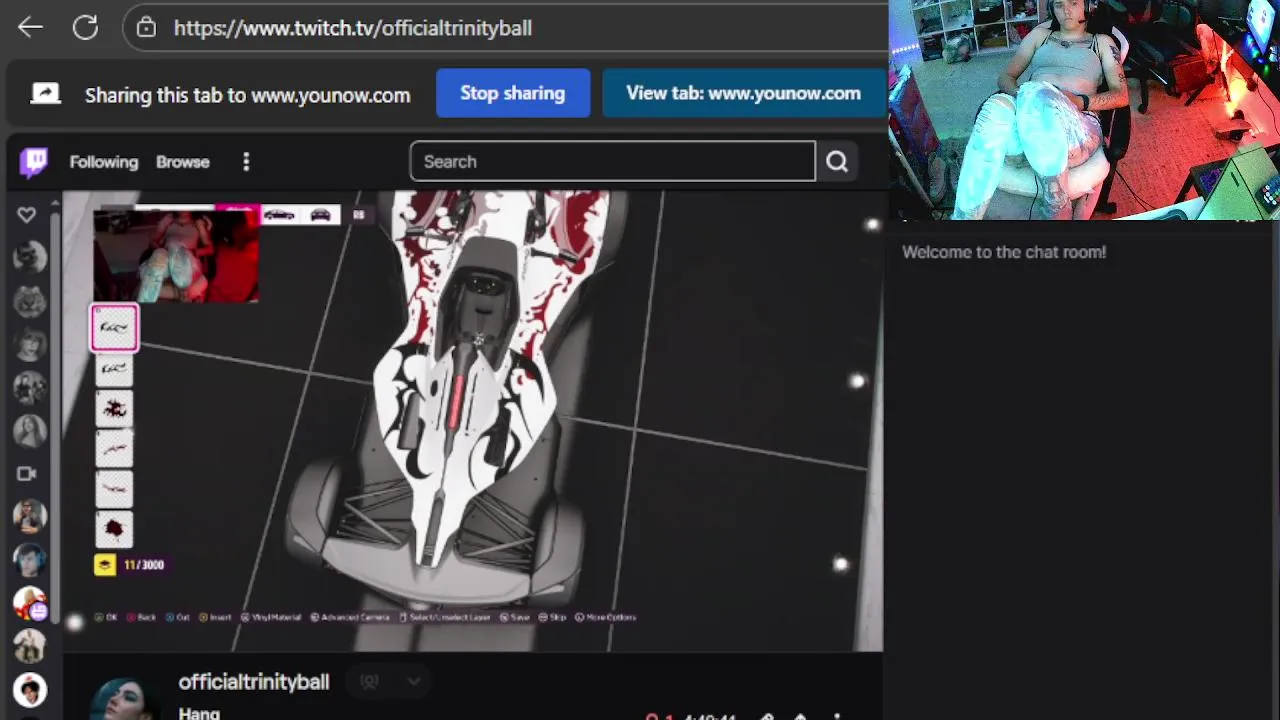Click the OK control hint
1280x720 pixels.
point(106,617)
